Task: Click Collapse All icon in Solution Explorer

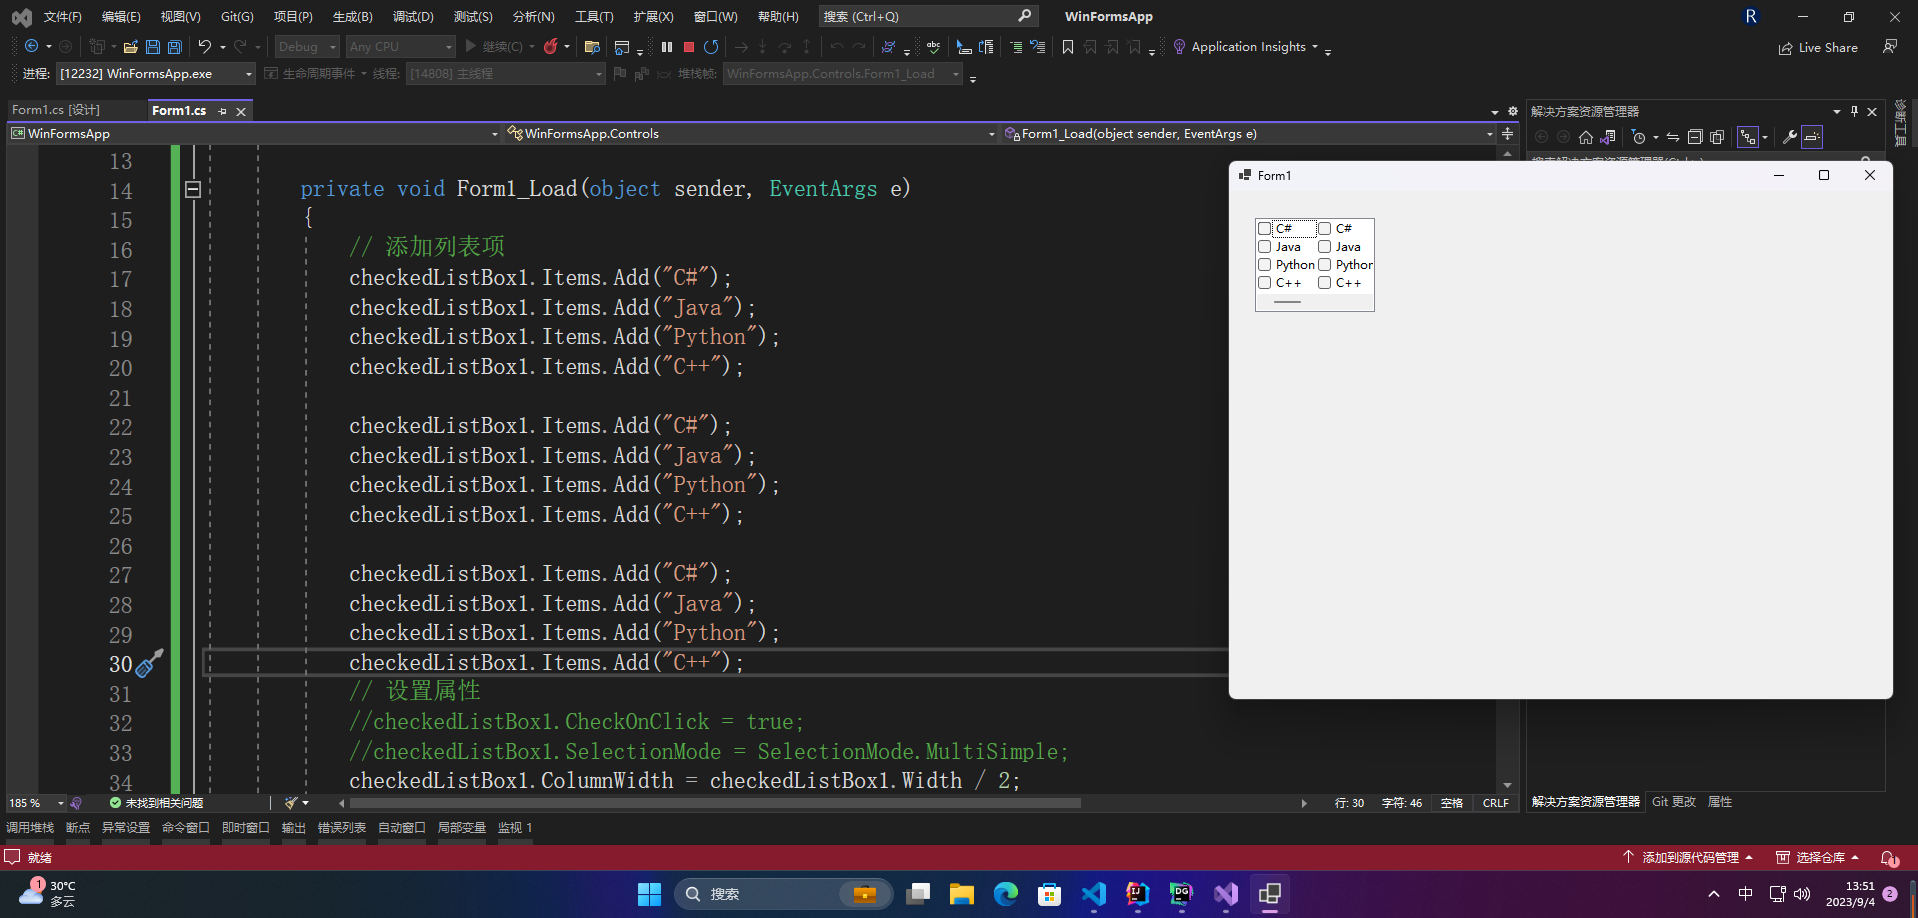Action: pos(1695,137)
